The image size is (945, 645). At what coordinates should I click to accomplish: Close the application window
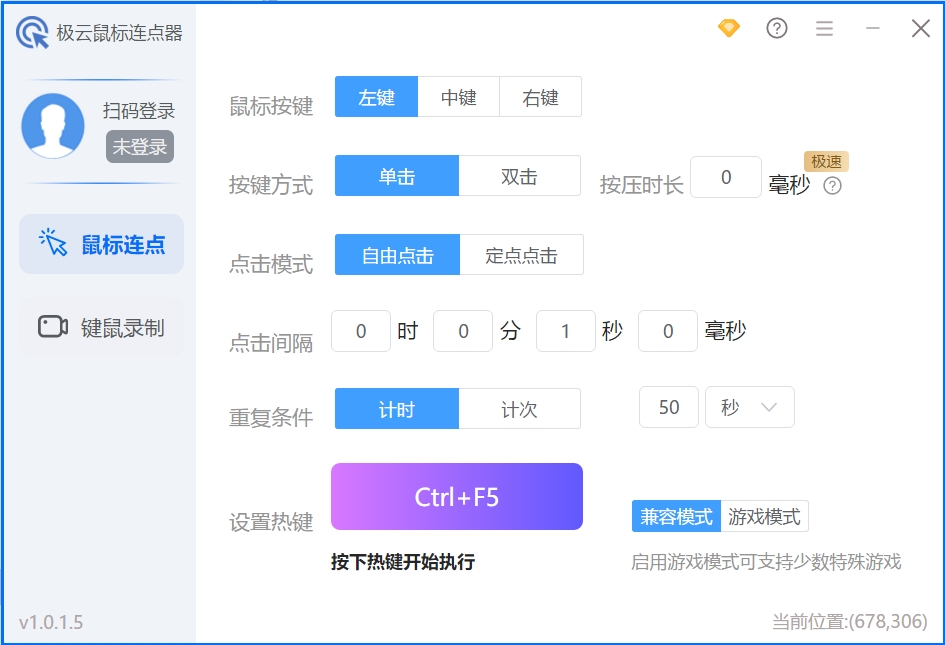pos(920,28)
